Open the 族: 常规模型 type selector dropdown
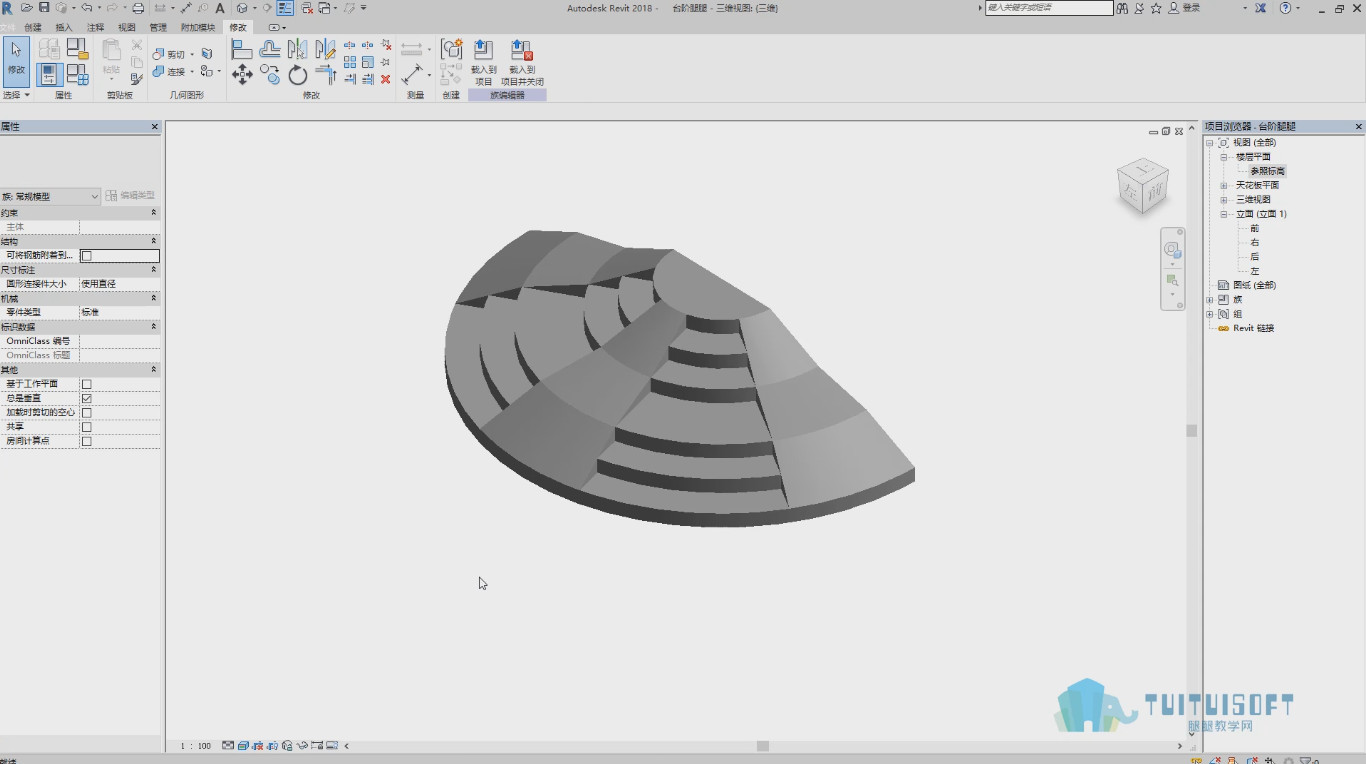 pyautogui.click(x=50, y=196)
